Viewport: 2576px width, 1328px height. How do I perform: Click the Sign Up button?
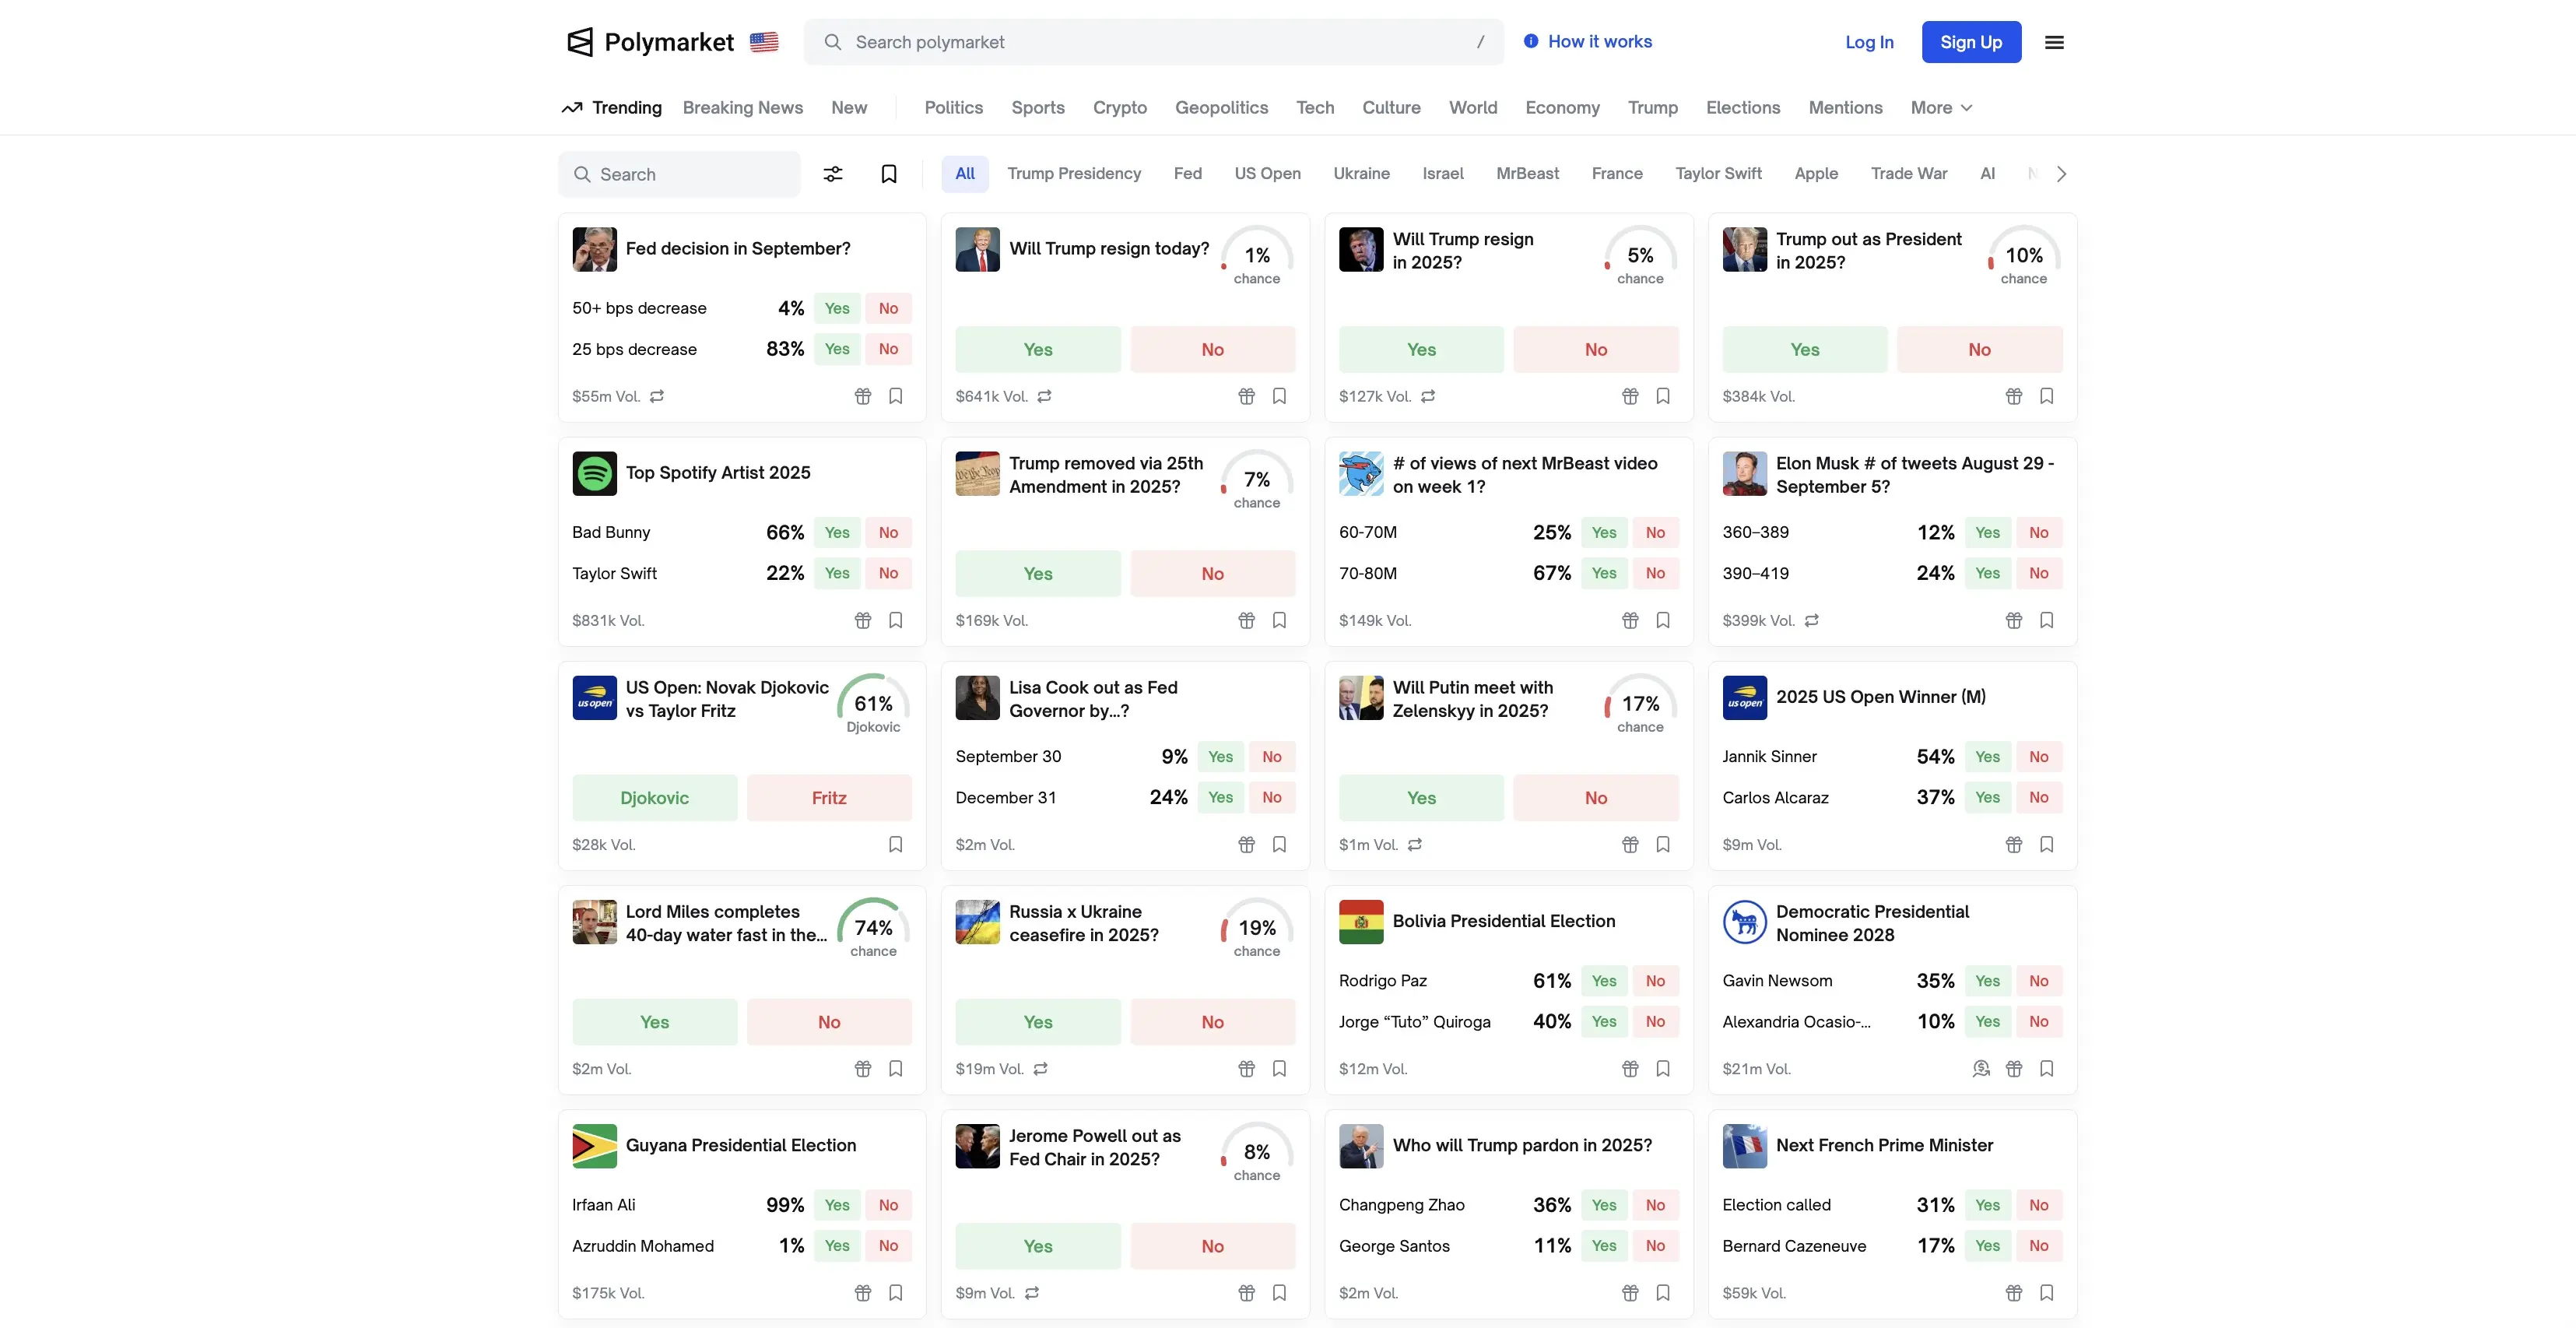1971,42
